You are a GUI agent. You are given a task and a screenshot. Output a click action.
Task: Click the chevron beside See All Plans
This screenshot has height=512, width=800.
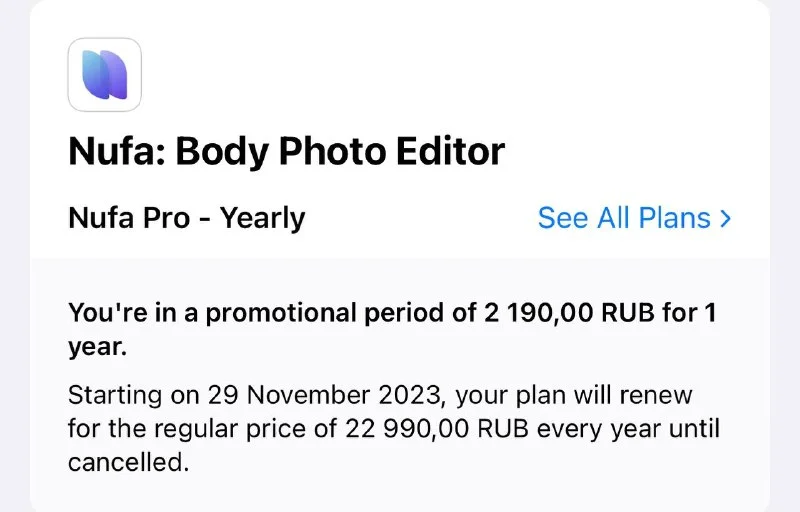tap(726, 218)
